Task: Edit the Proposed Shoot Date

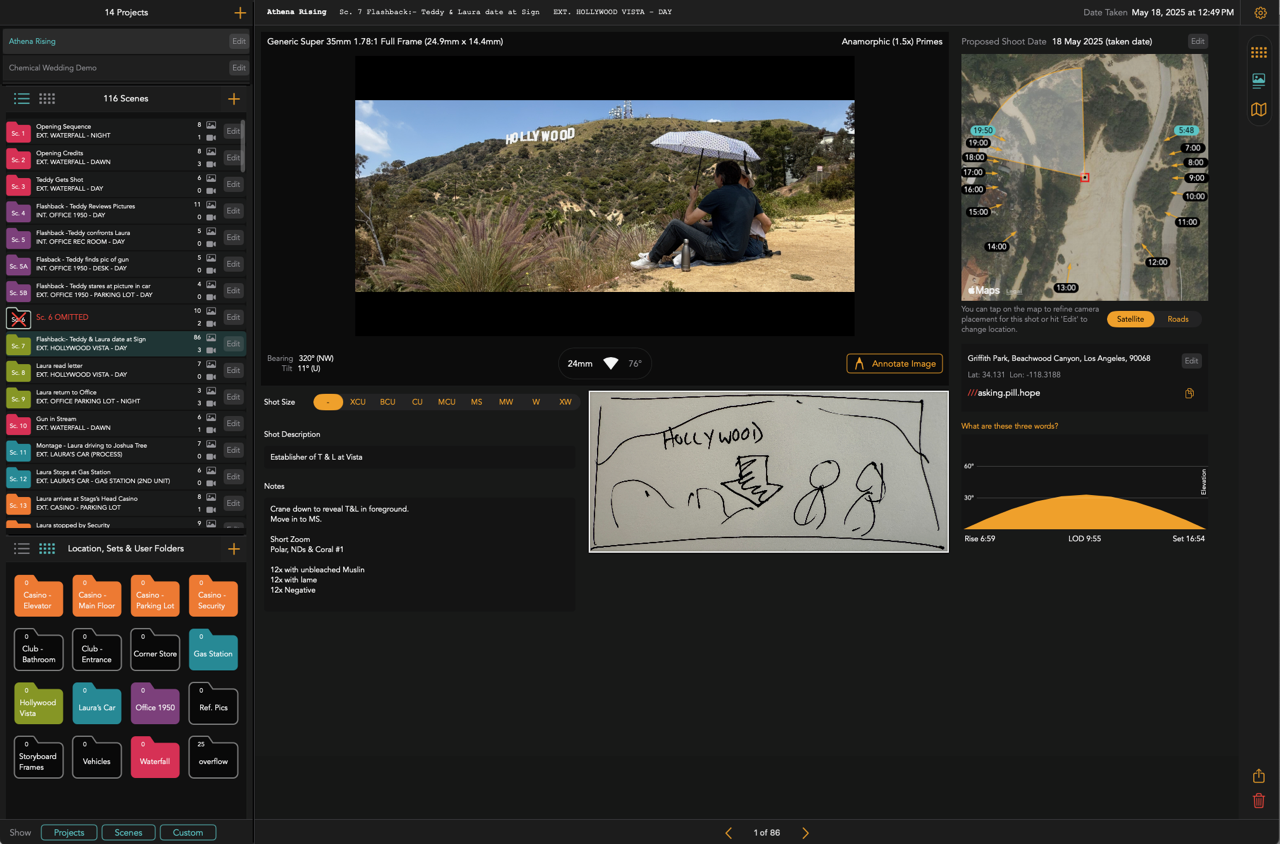Action: tap(1197, 41)
